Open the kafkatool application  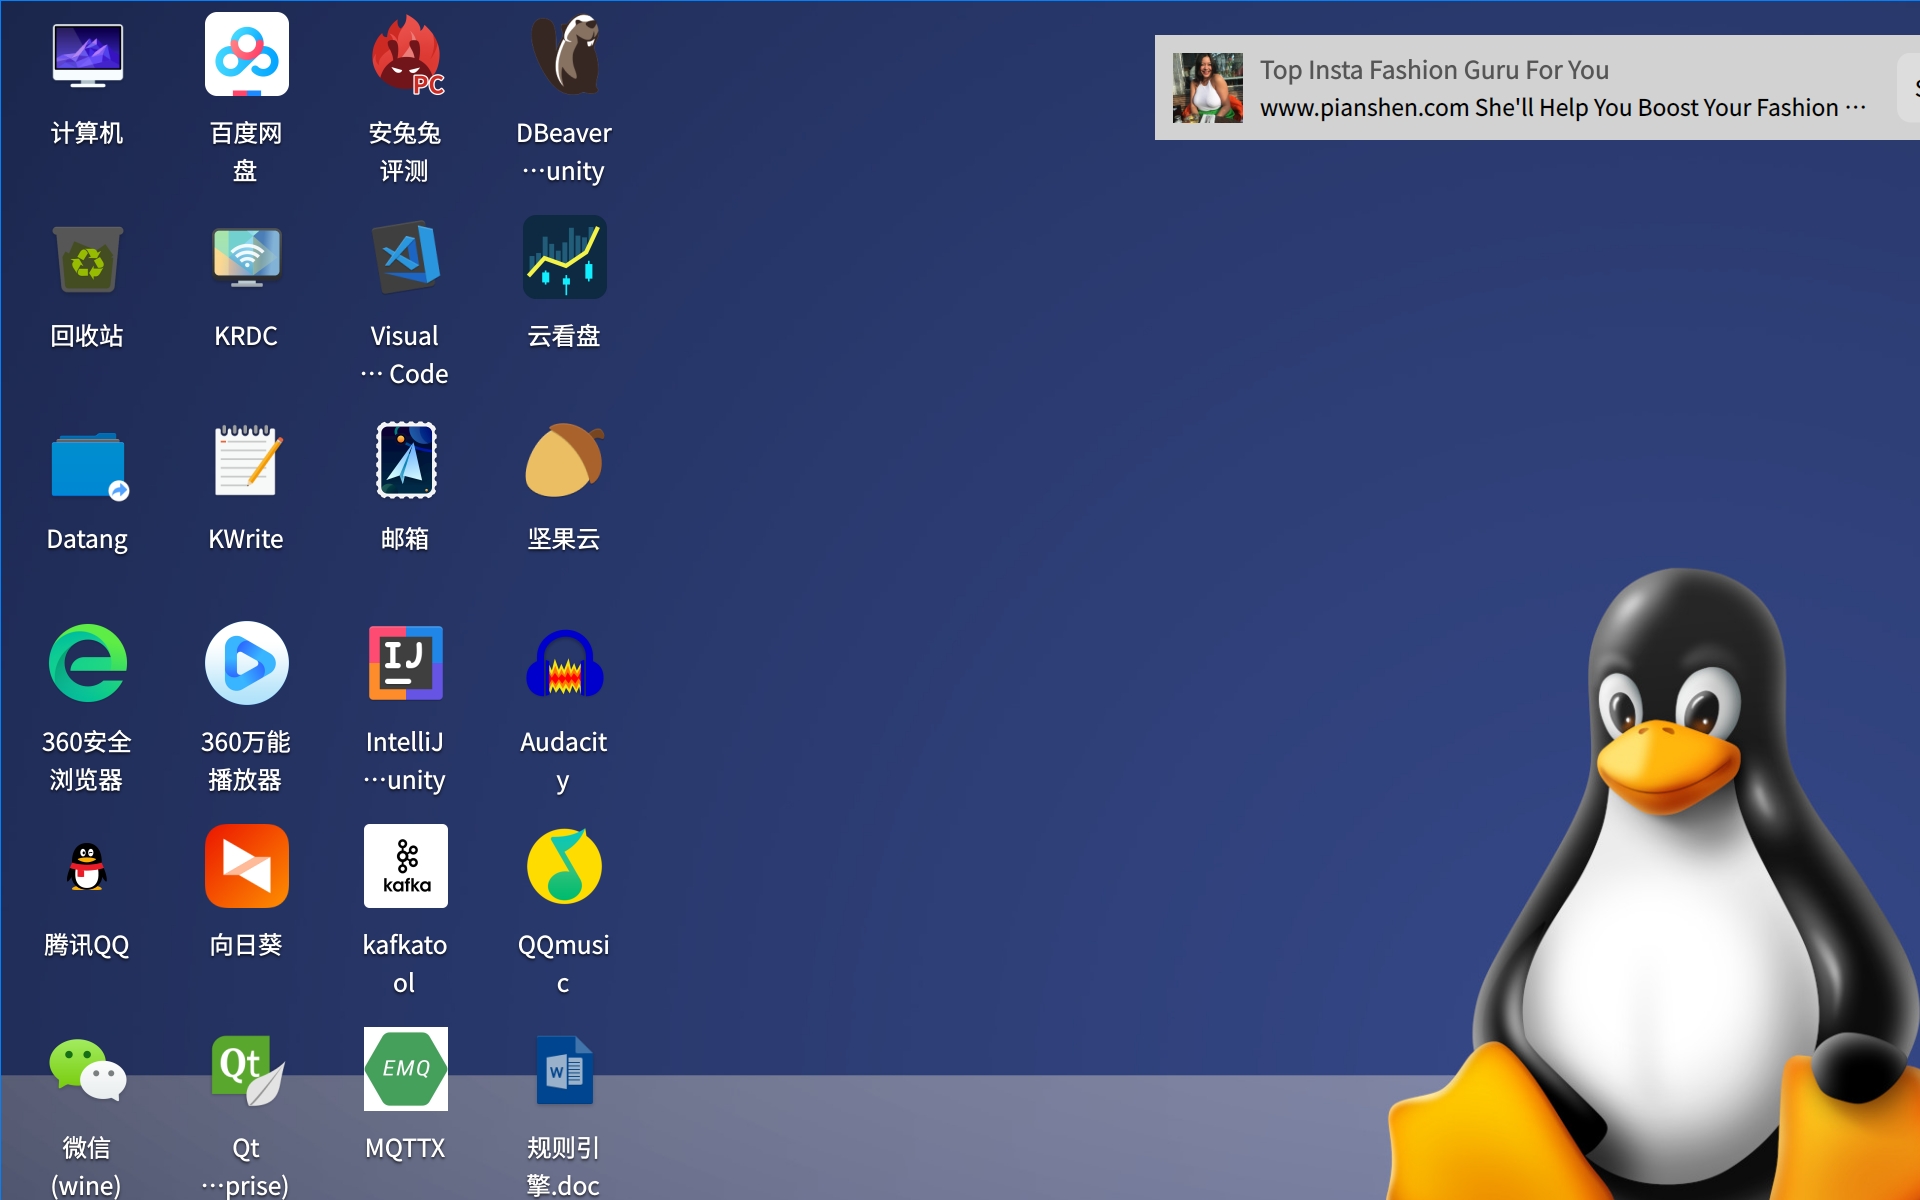pyautogui.click(x=405, y=868)
